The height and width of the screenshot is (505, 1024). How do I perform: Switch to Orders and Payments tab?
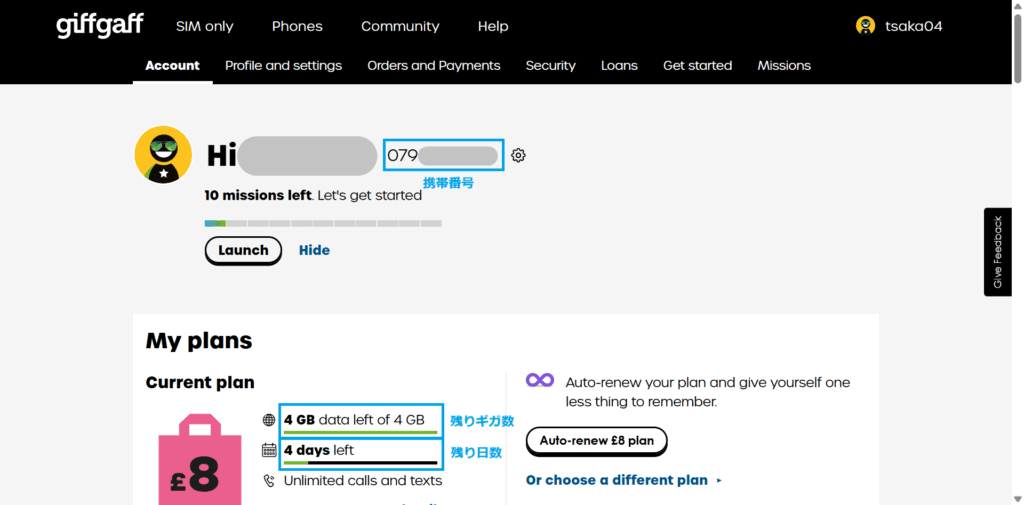[434, 65]
